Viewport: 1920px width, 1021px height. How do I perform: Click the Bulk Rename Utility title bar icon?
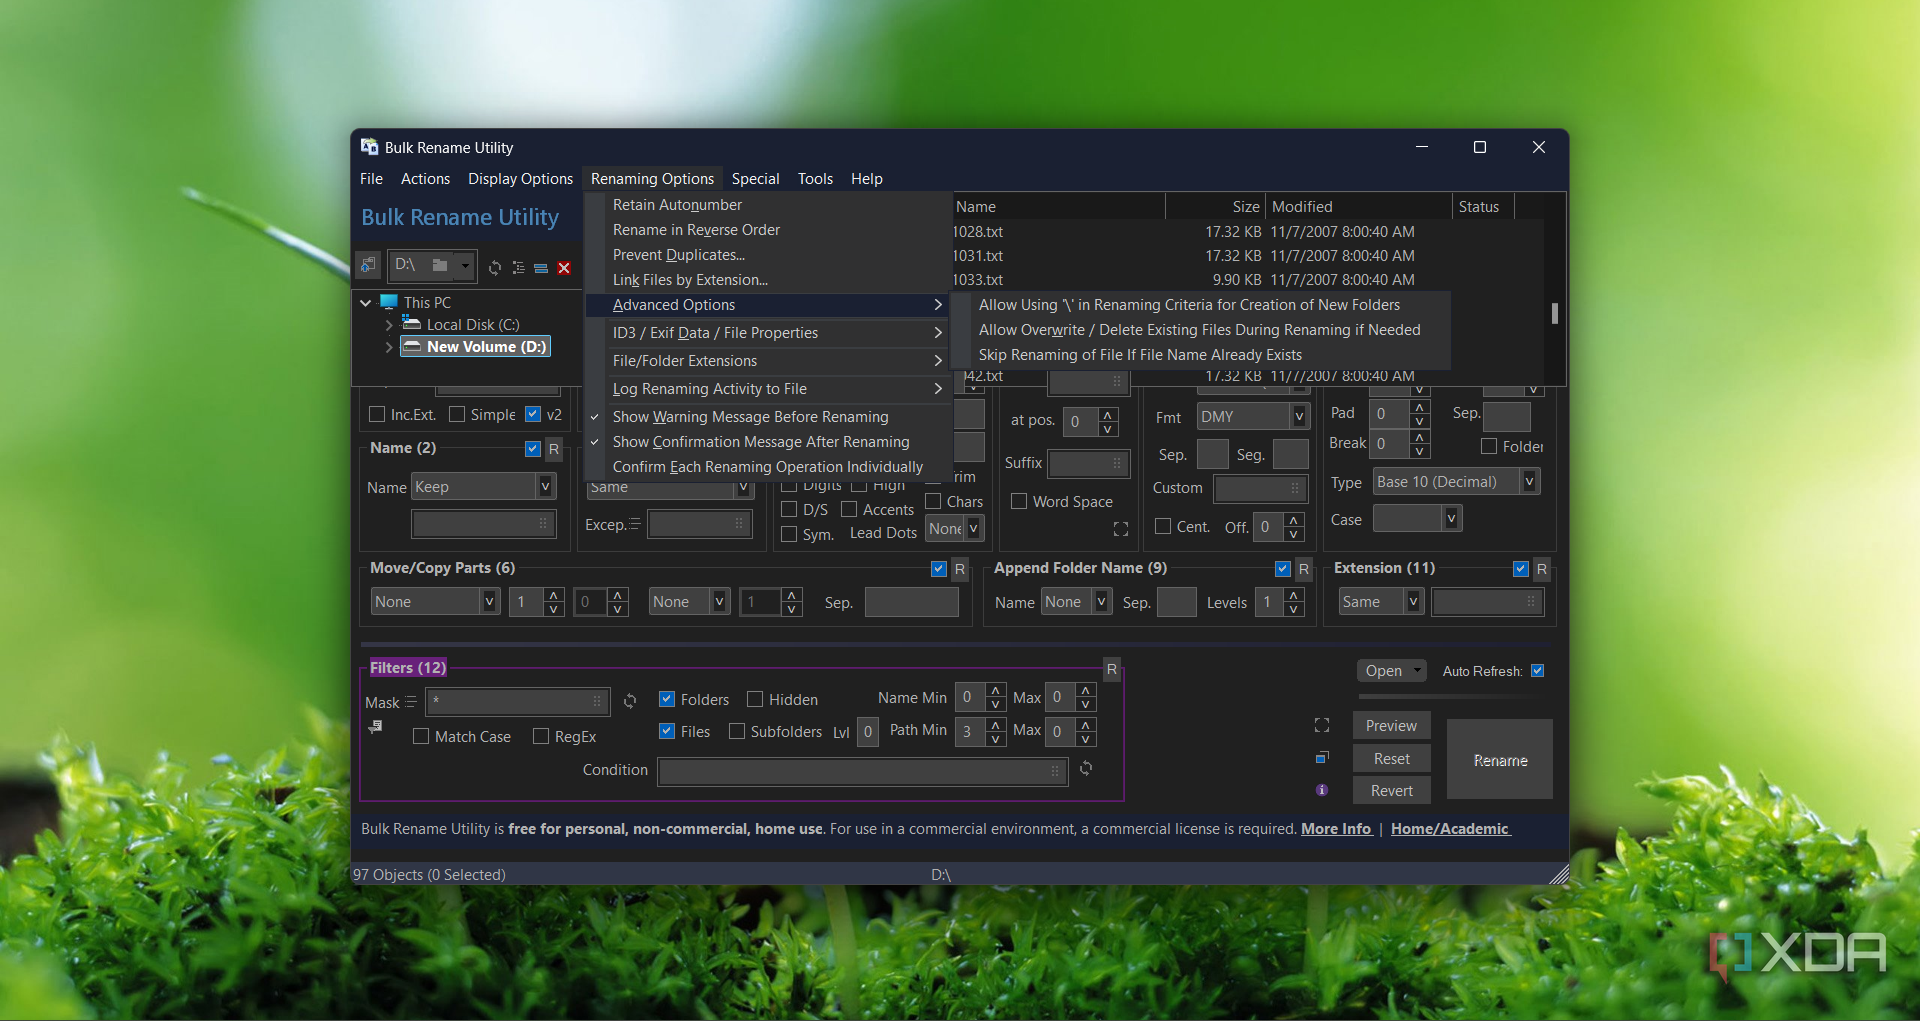(370, 147)
